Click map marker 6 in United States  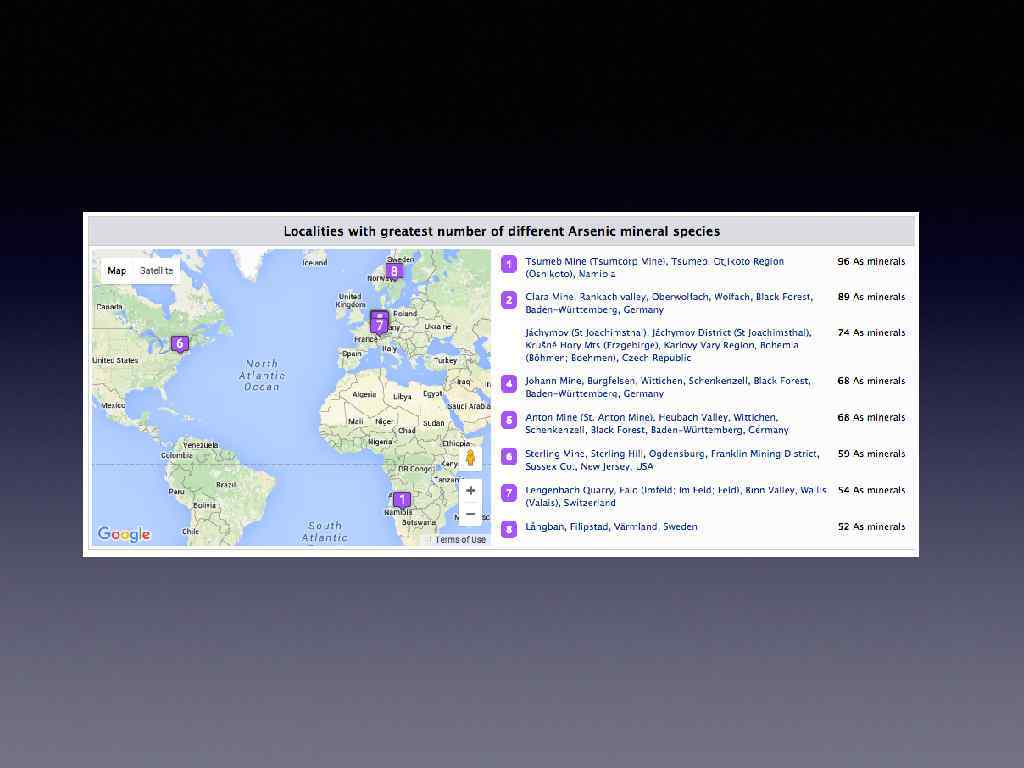(180, 344)
